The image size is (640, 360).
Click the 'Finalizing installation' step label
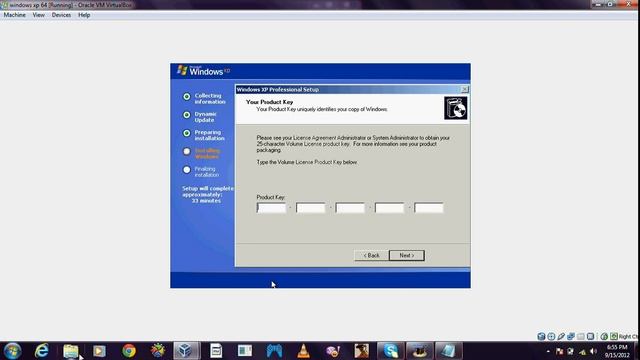click(x=207, y=171)
